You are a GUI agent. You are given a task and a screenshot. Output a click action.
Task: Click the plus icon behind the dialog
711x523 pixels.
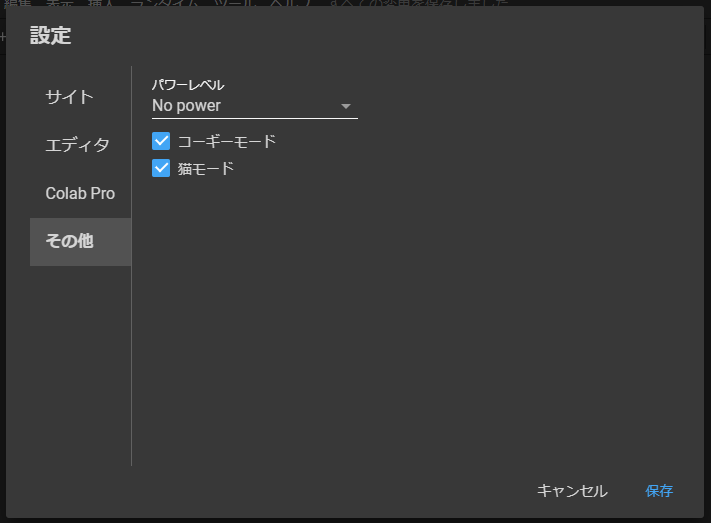tap(3, 37)
